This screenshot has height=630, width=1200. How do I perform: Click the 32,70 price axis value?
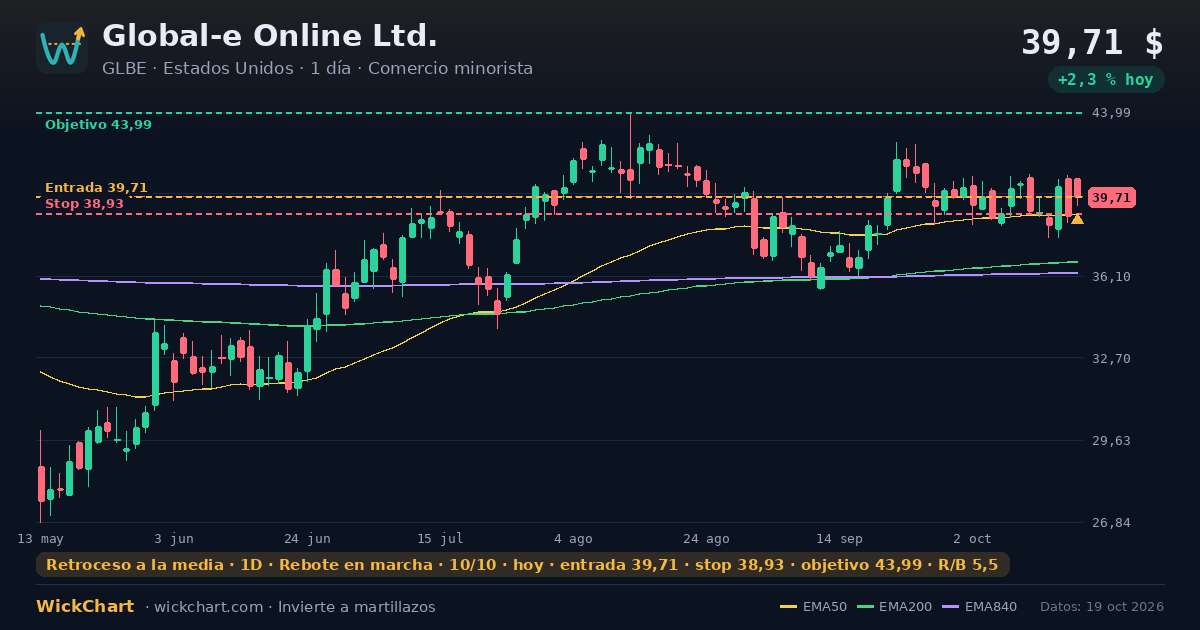[1111, 358]
